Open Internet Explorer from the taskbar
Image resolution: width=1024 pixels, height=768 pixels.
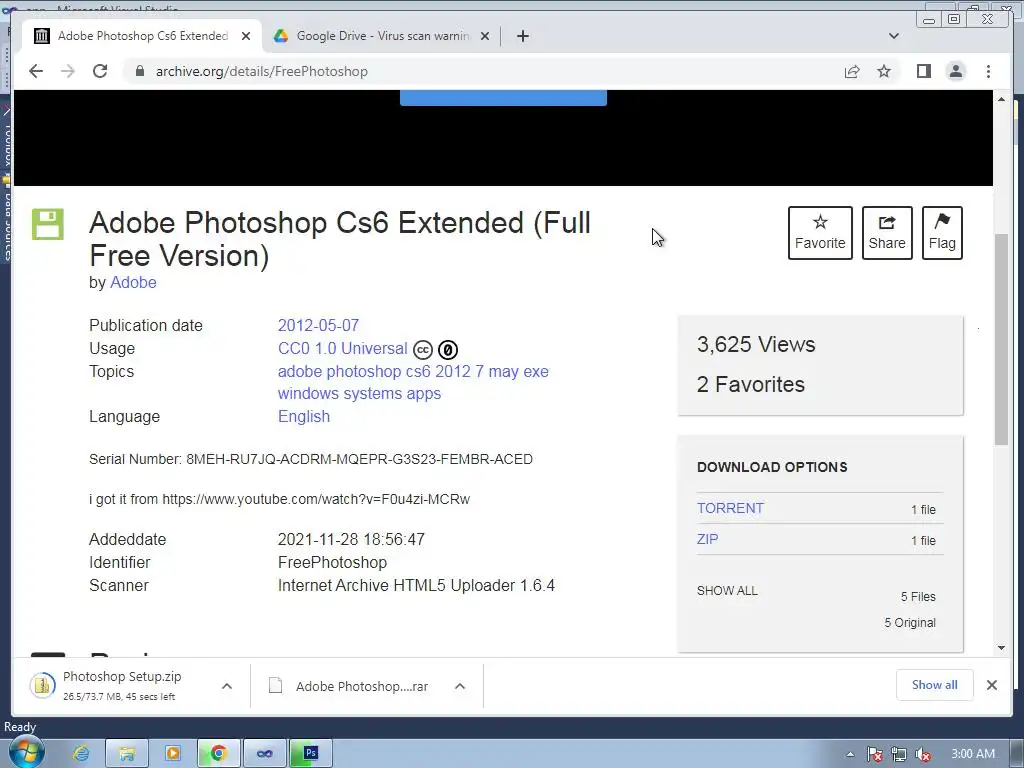[81, 754]
